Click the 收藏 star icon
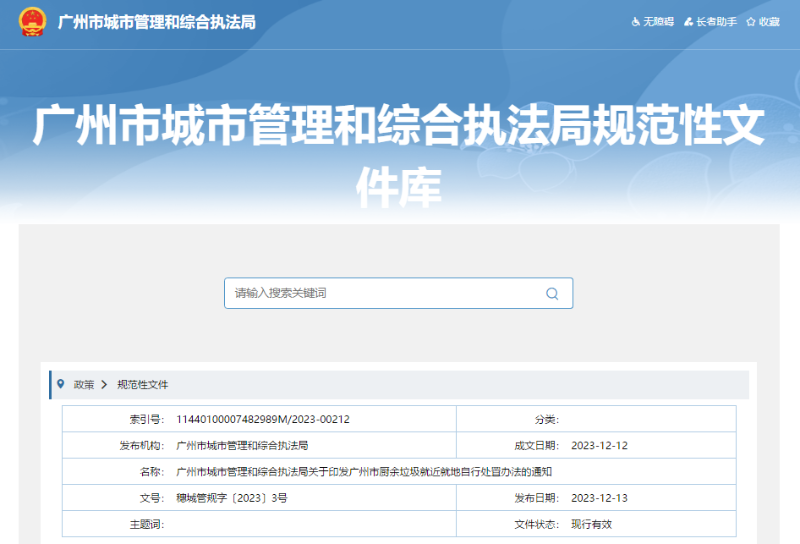 (750, 22)
